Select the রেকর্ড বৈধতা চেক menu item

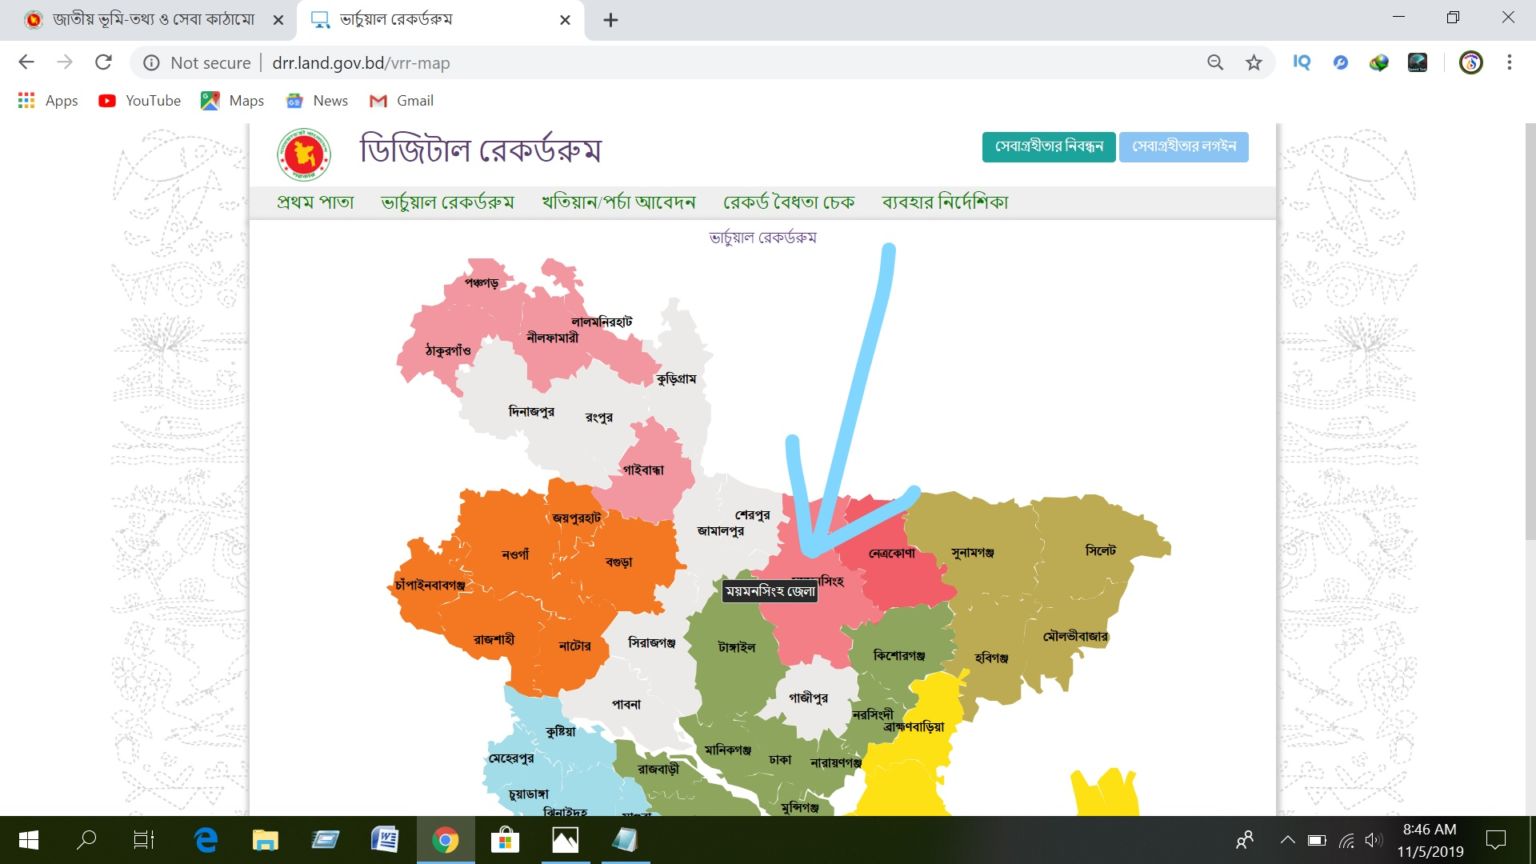[789, 202]
